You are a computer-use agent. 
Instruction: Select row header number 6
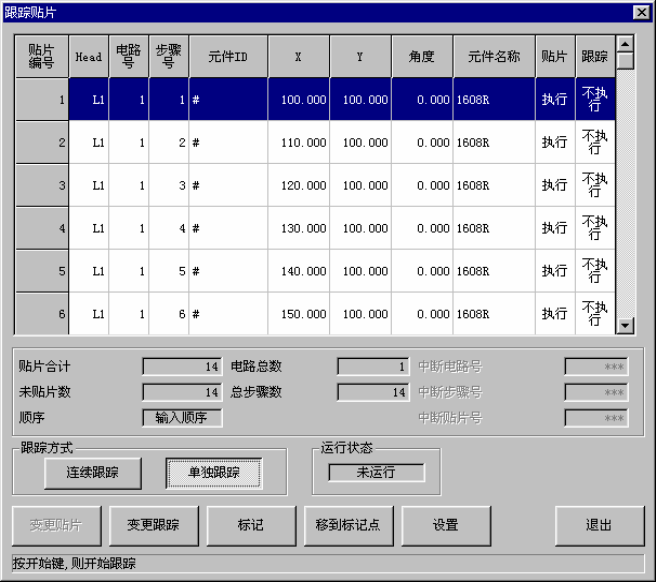(x=42, y=314)
